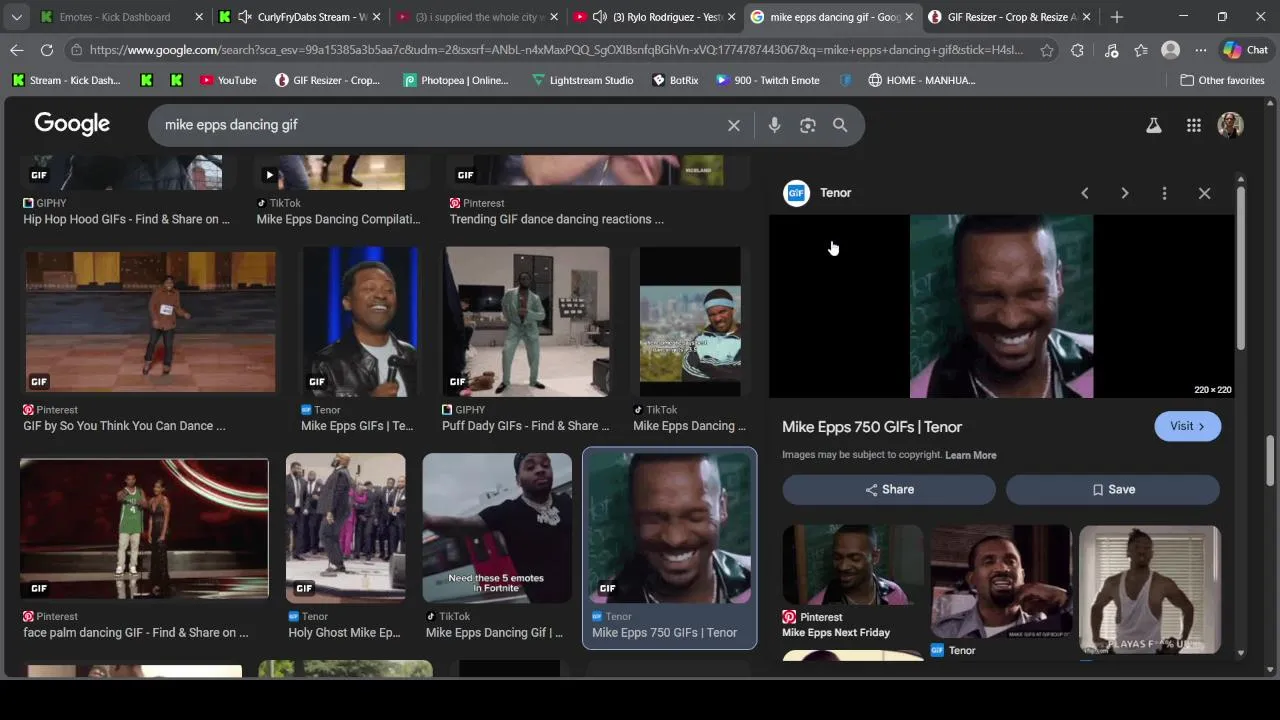Close the Emotes - Kick Dashboard tab
This screenshot has height=720, width=1280.
(x=199, y=17)
